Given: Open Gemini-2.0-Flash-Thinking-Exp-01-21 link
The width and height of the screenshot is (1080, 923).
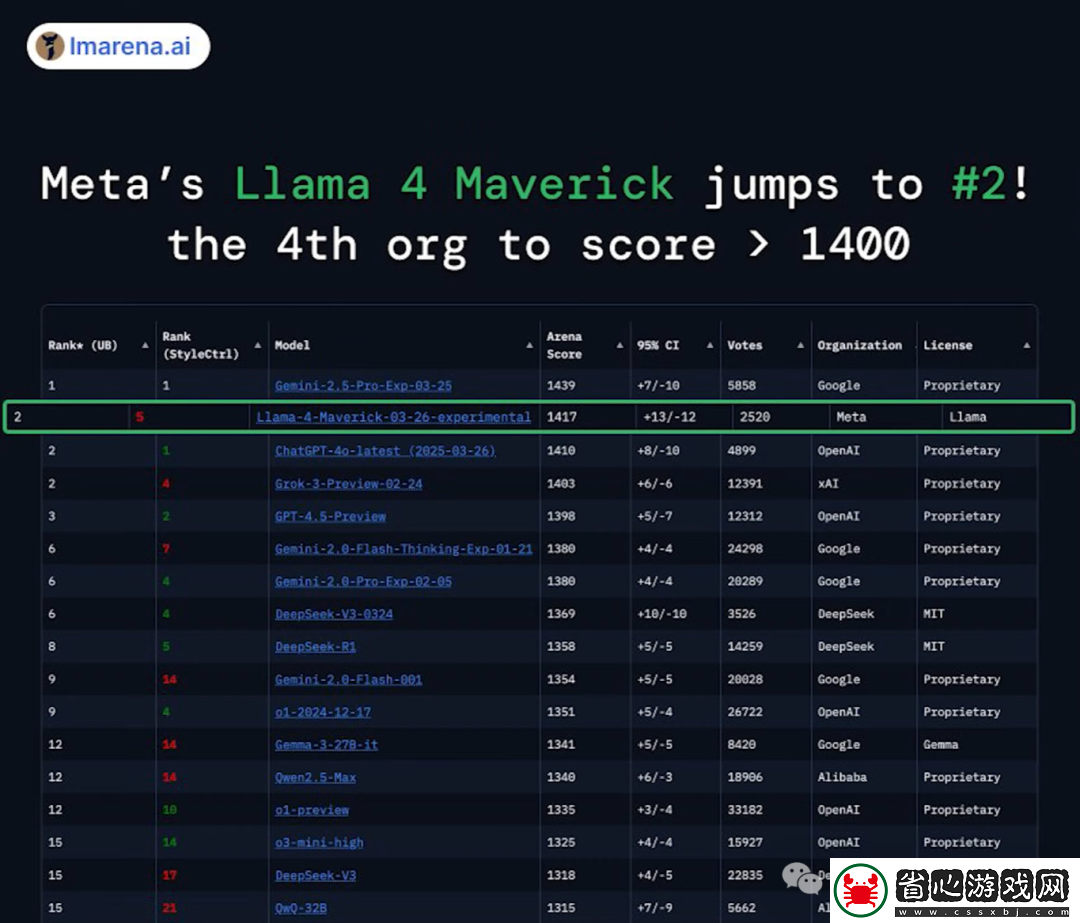Looking at the screenshot, I should click(404, 549).
